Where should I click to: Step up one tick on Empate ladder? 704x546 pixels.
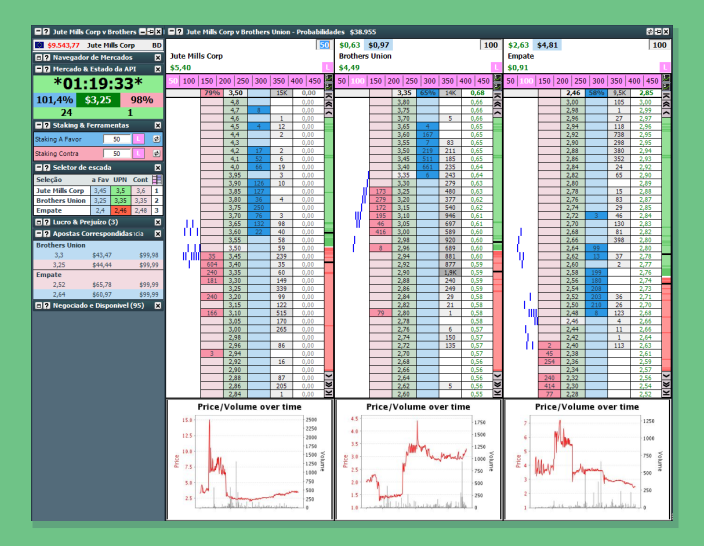(666, 113)
